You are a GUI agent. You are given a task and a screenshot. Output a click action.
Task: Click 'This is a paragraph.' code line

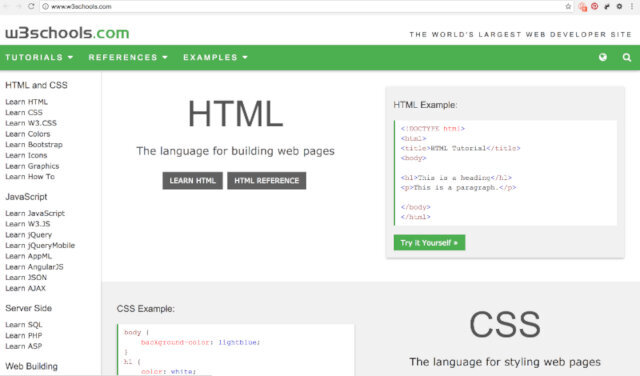pyautogui.click(x=458, y=188)
